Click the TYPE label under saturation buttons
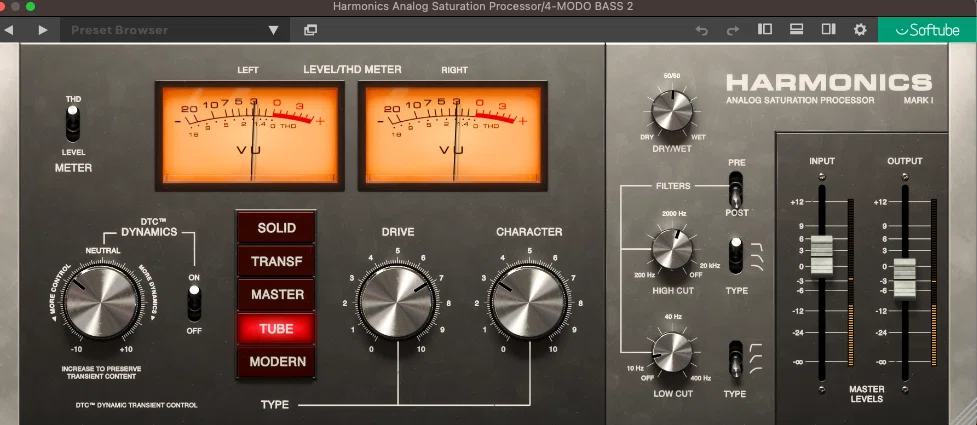This screenshot has width=977, height=425. 275,405
